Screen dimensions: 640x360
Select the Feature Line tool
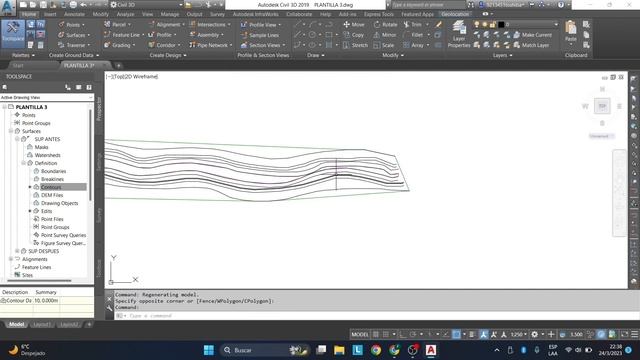click(x=124, y=35)
